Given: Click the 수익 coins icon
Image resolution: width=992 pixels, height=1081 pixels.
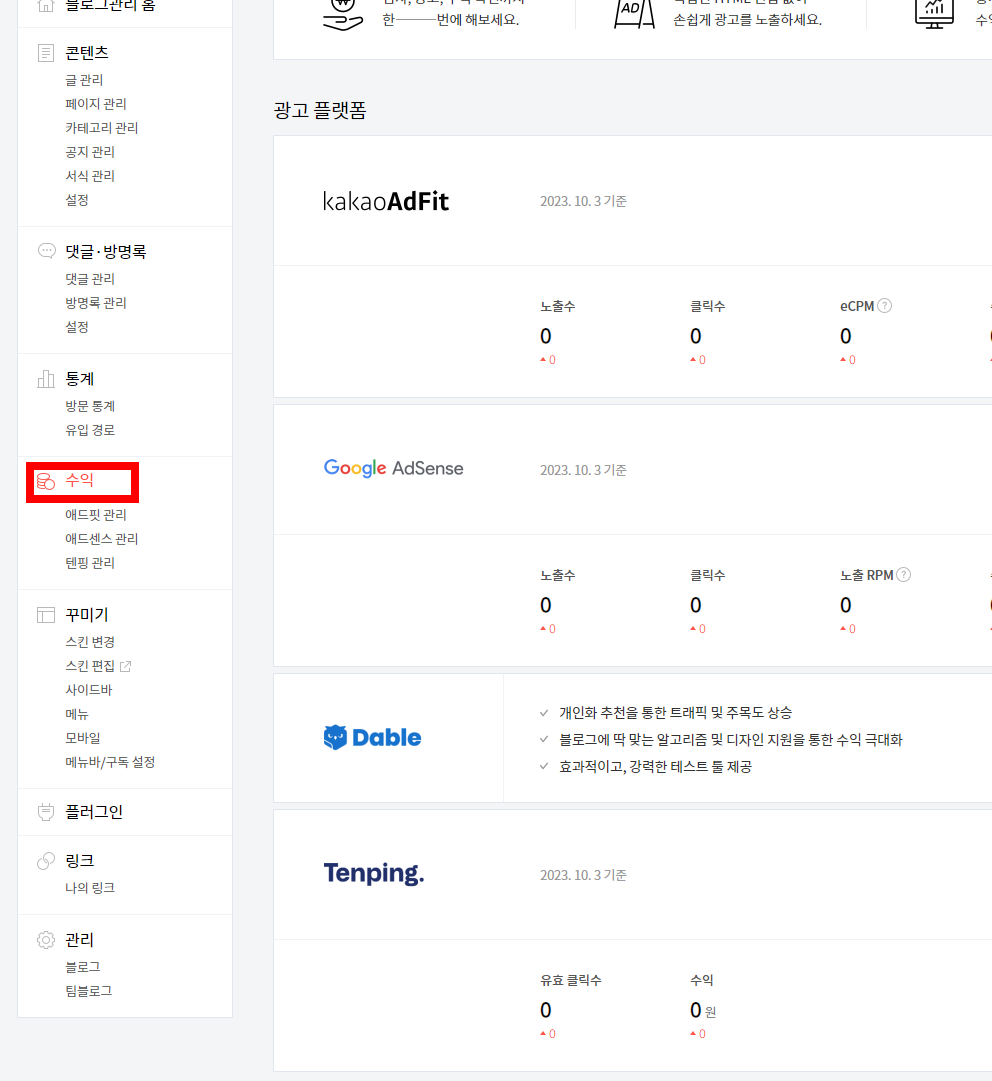Looking at the screenshot, I should pos(45,481).
